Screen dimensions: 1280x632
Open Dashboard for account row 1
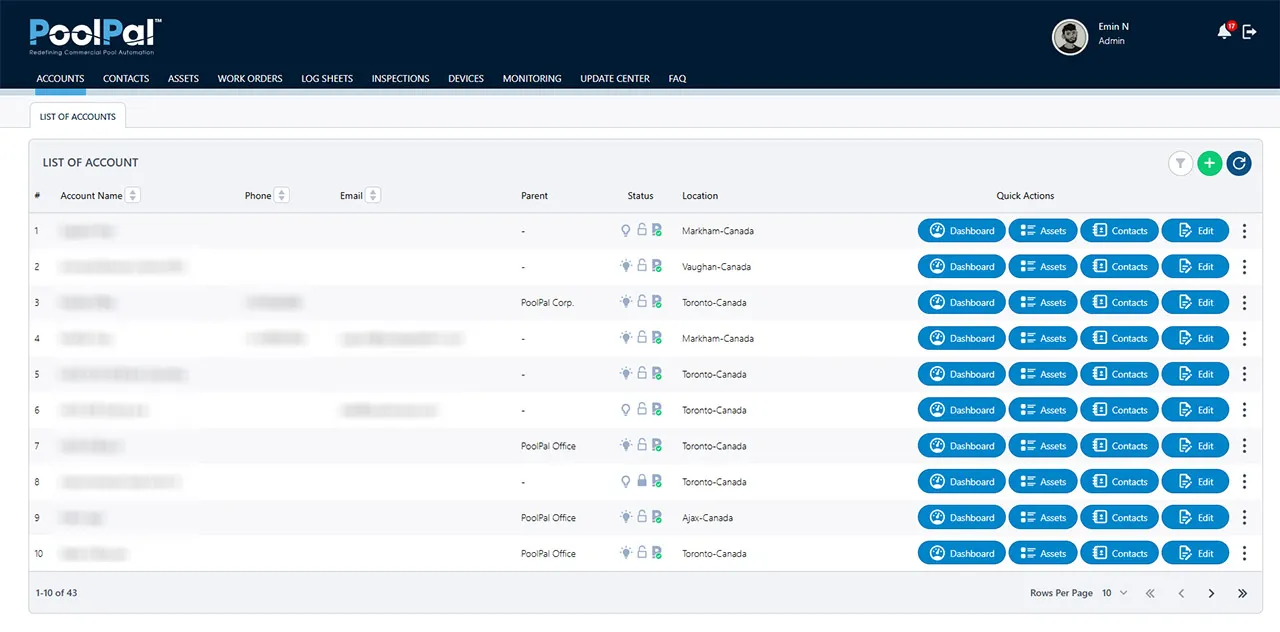point(962,231)
